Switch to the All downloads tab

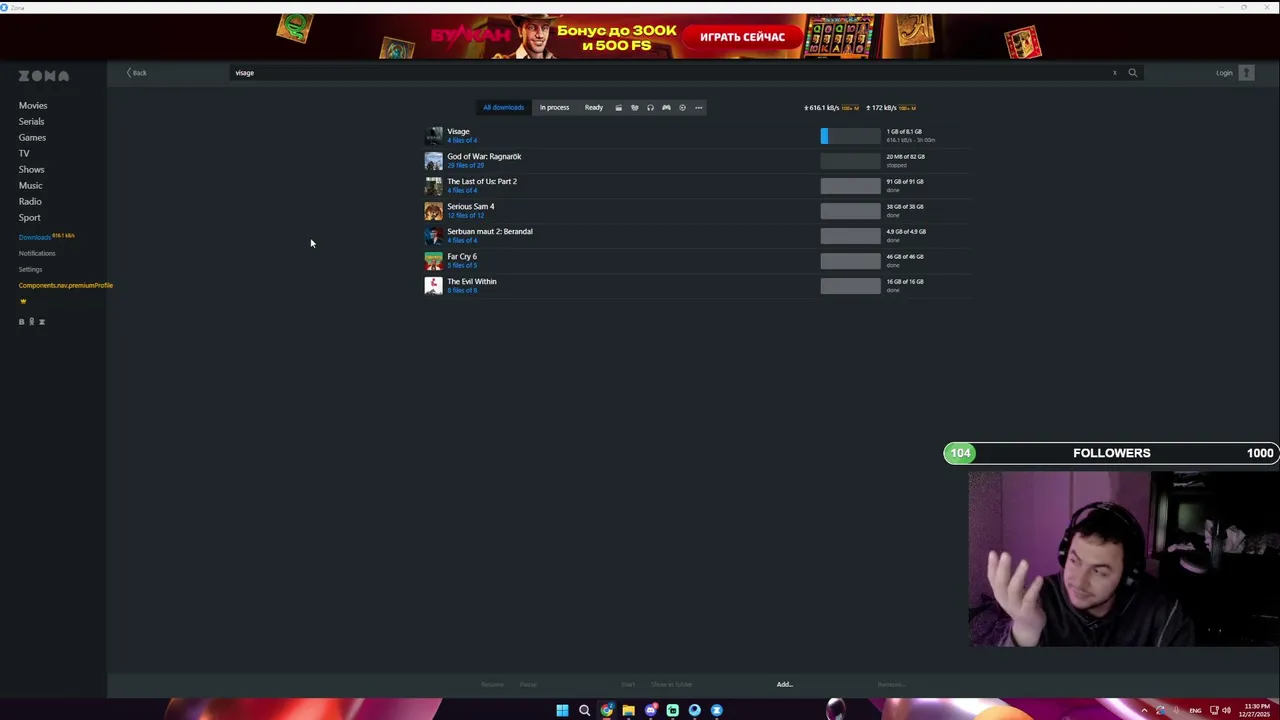pyautogui.click(x=503, y=108)
